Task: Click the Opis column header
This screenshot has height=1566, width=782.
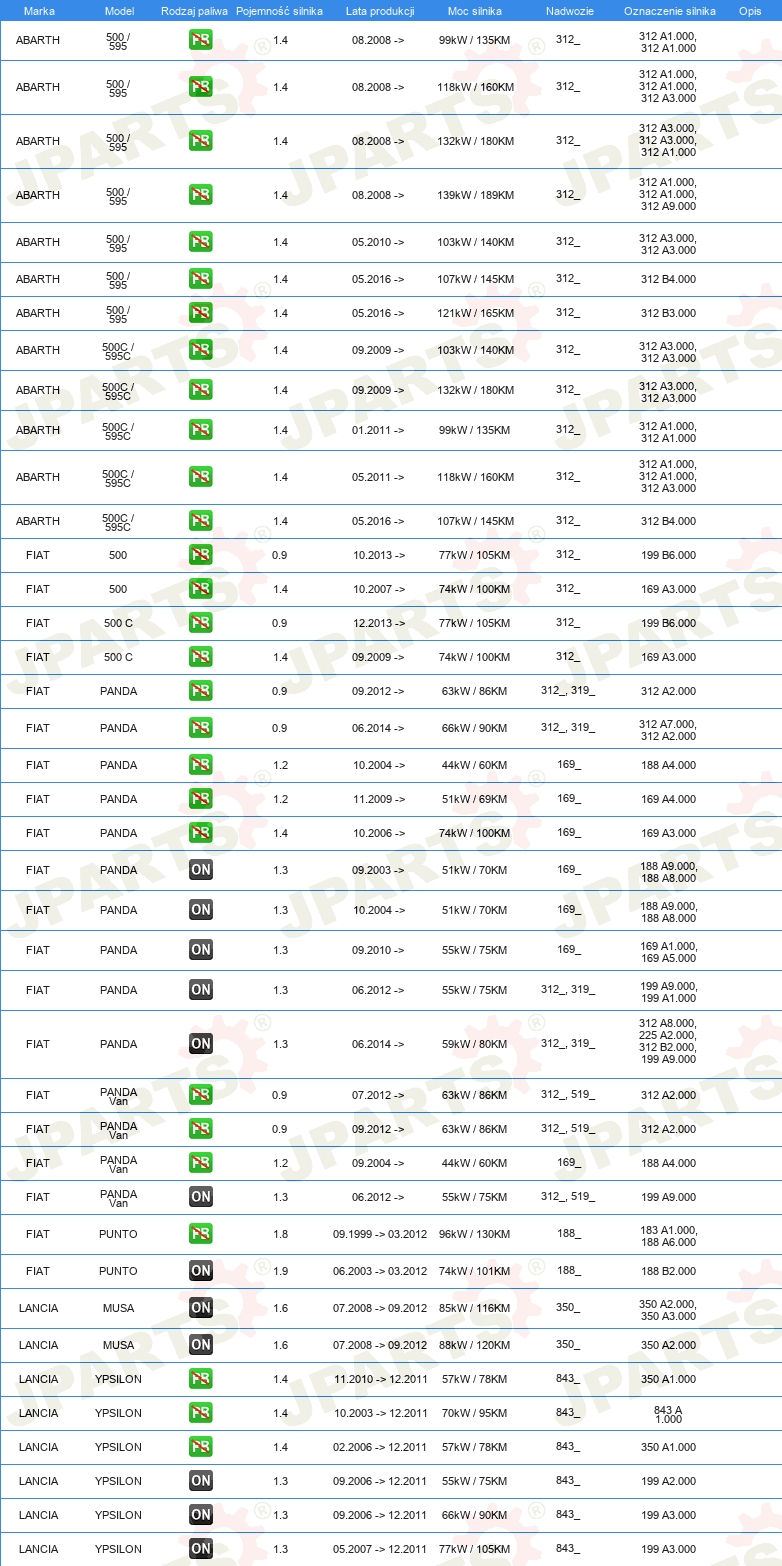Action: coord(750,11)
